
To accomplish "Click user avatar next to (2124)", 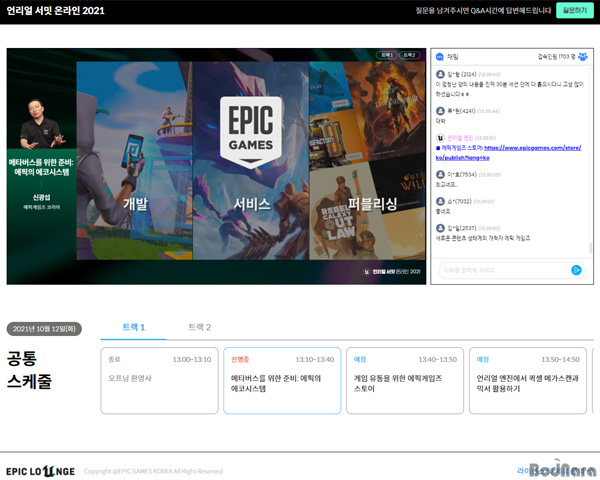I will click(440, 74).
